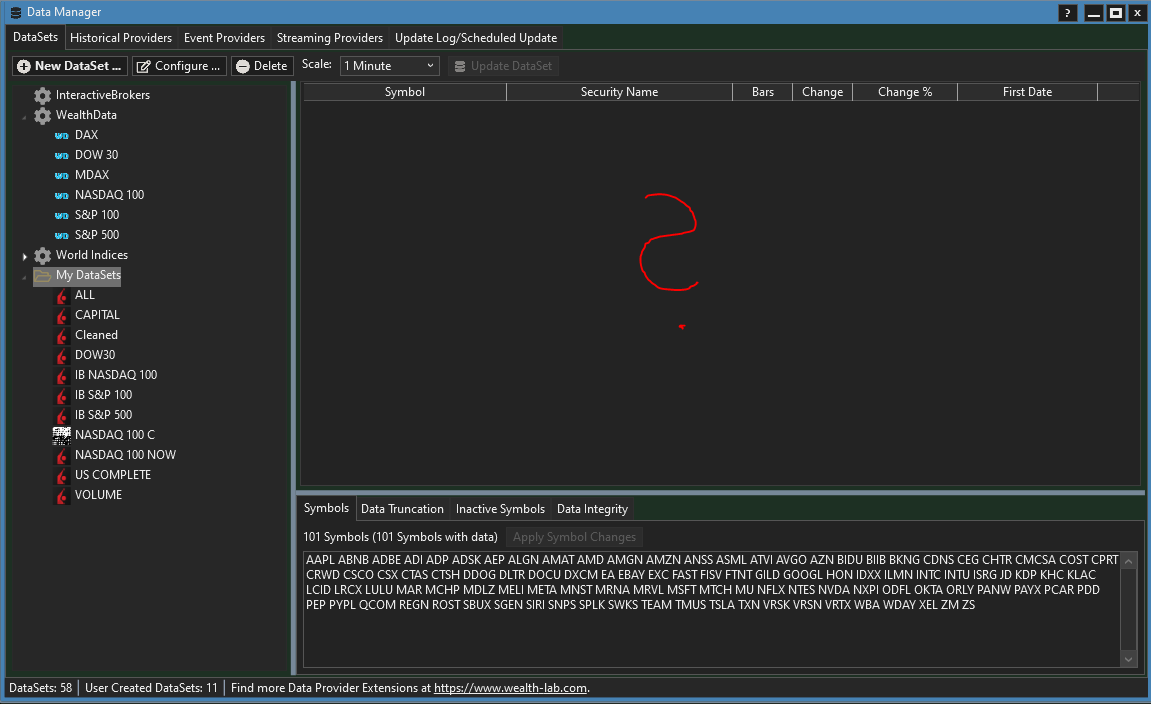Click the S&P 100 WealthData icon
The width and height of the screenshot is (1151, 704).
coord(62,215)
